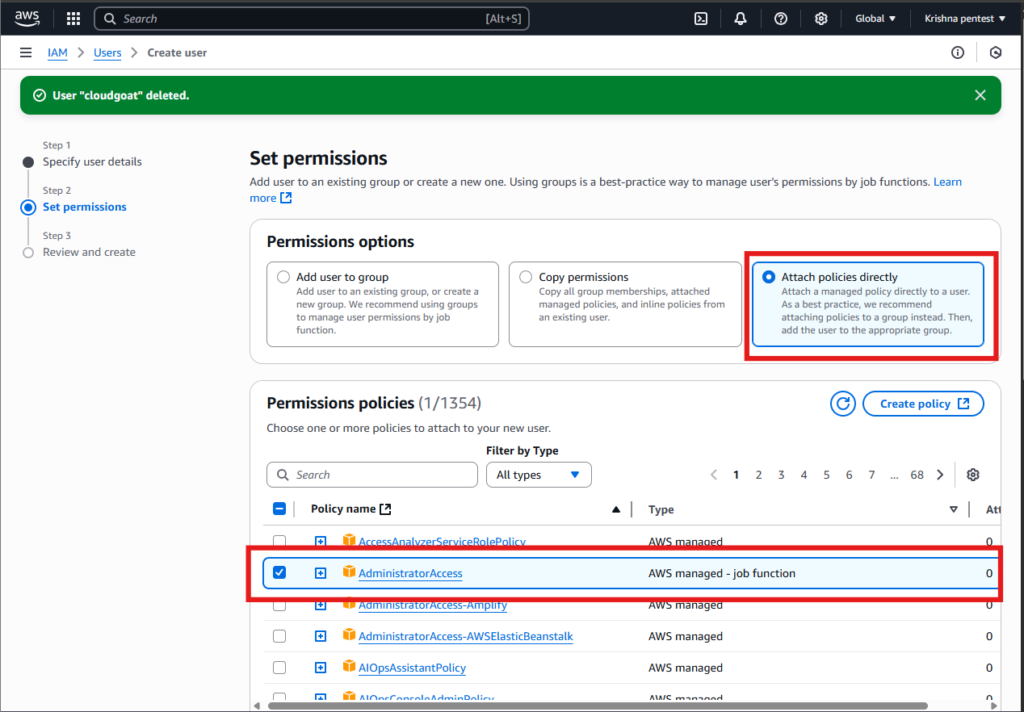Open the AWS home logo

pyautogui.click(x=27, y=18)
